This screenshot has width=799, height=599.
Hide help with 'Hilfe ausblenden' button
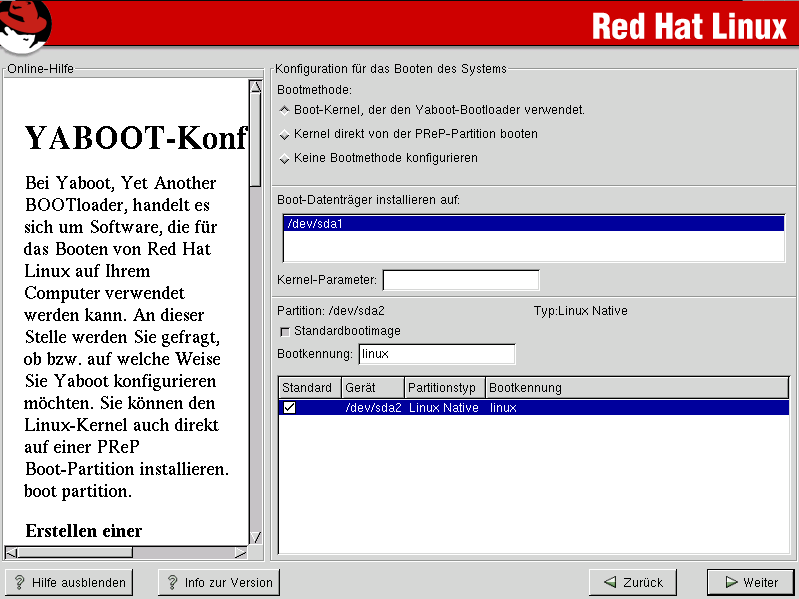(x=70, y=582)
